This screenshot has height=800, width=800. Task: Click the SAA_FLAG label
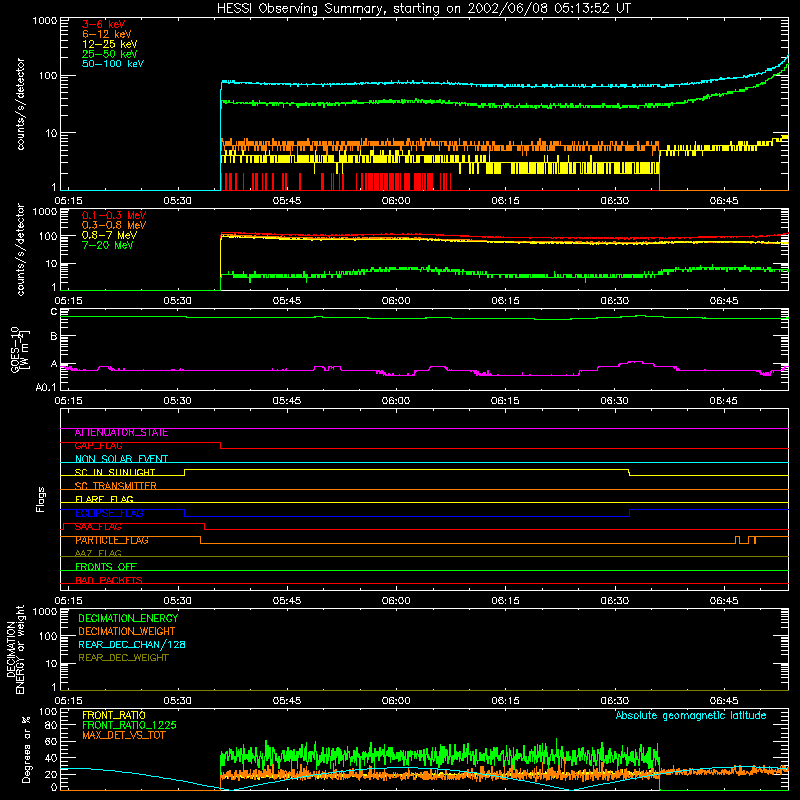98,527
